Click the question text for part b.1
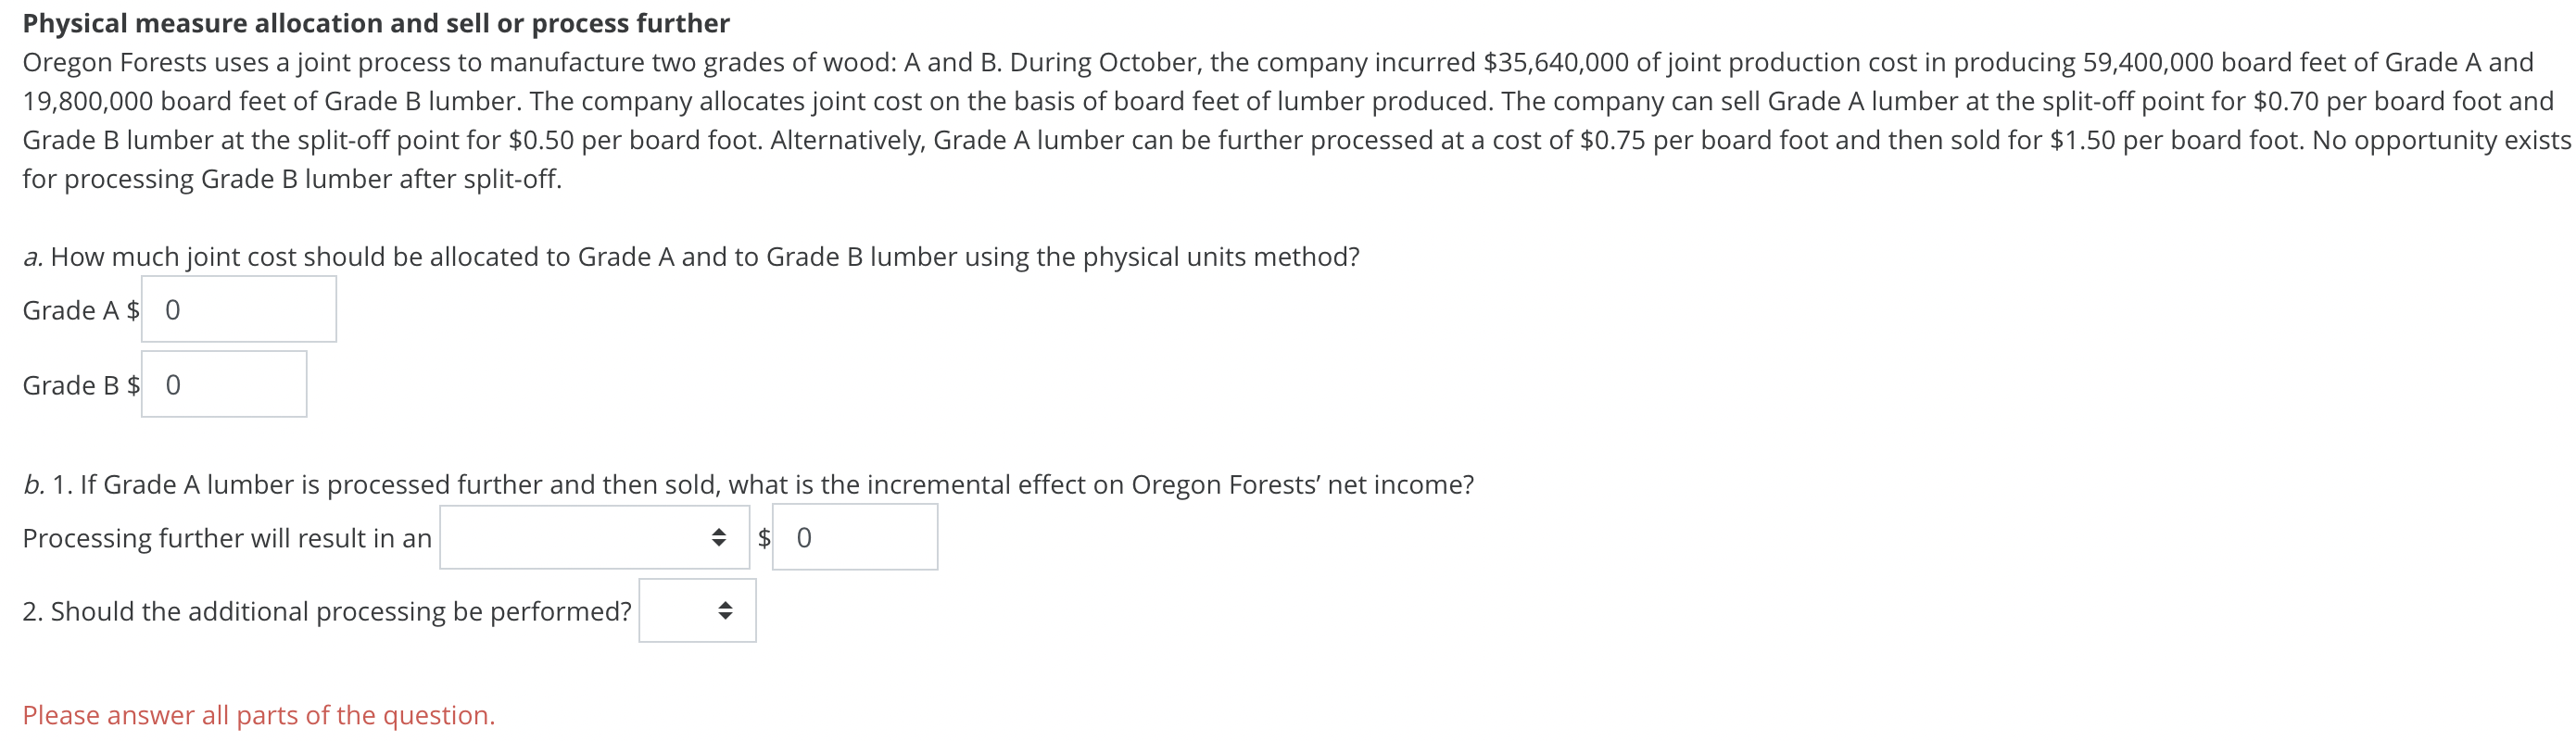Image resolution: width=2576 pixels, height=741 pixels. 748,484
